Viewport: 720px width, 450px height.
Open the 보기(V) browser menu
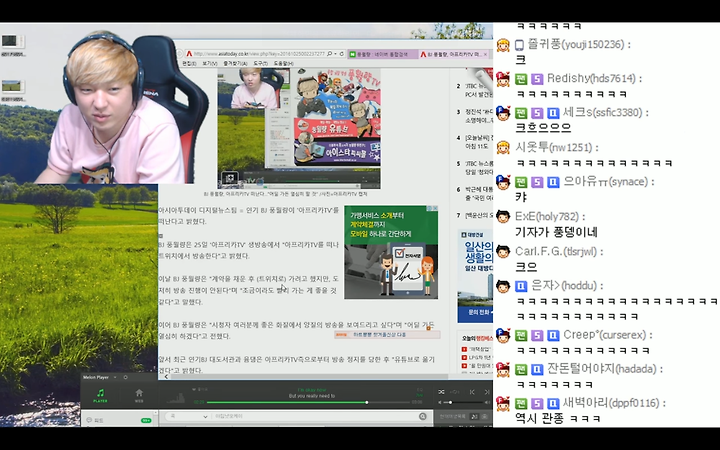coord(210,63)
